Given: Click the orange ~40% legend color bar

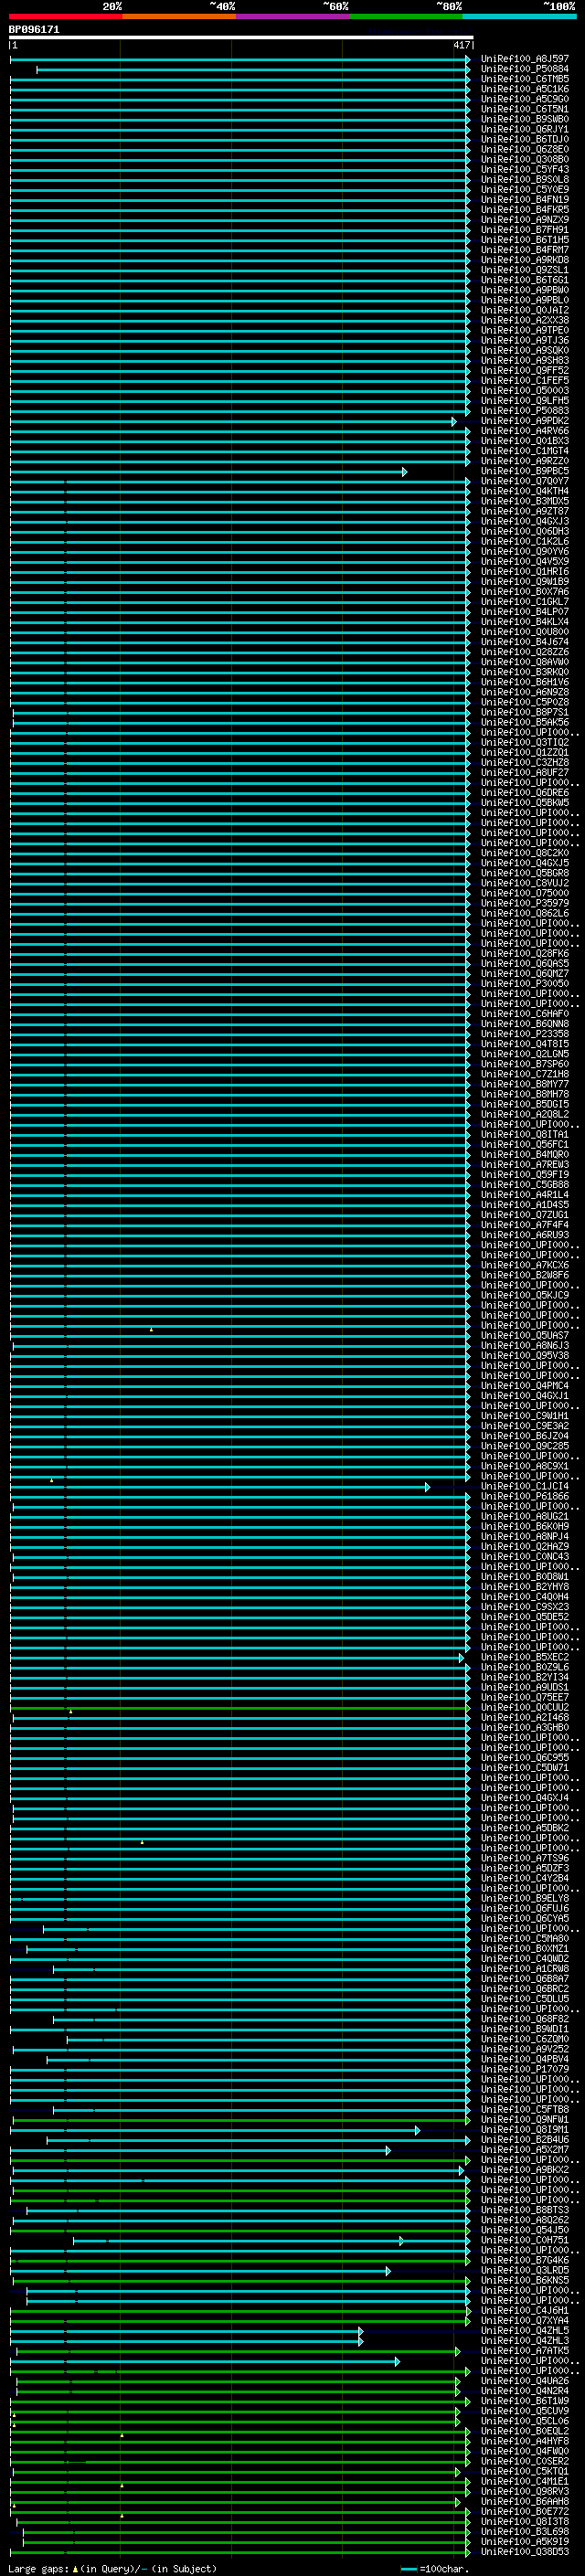Looking at the screenshot, I should click(x=179, y=16).
